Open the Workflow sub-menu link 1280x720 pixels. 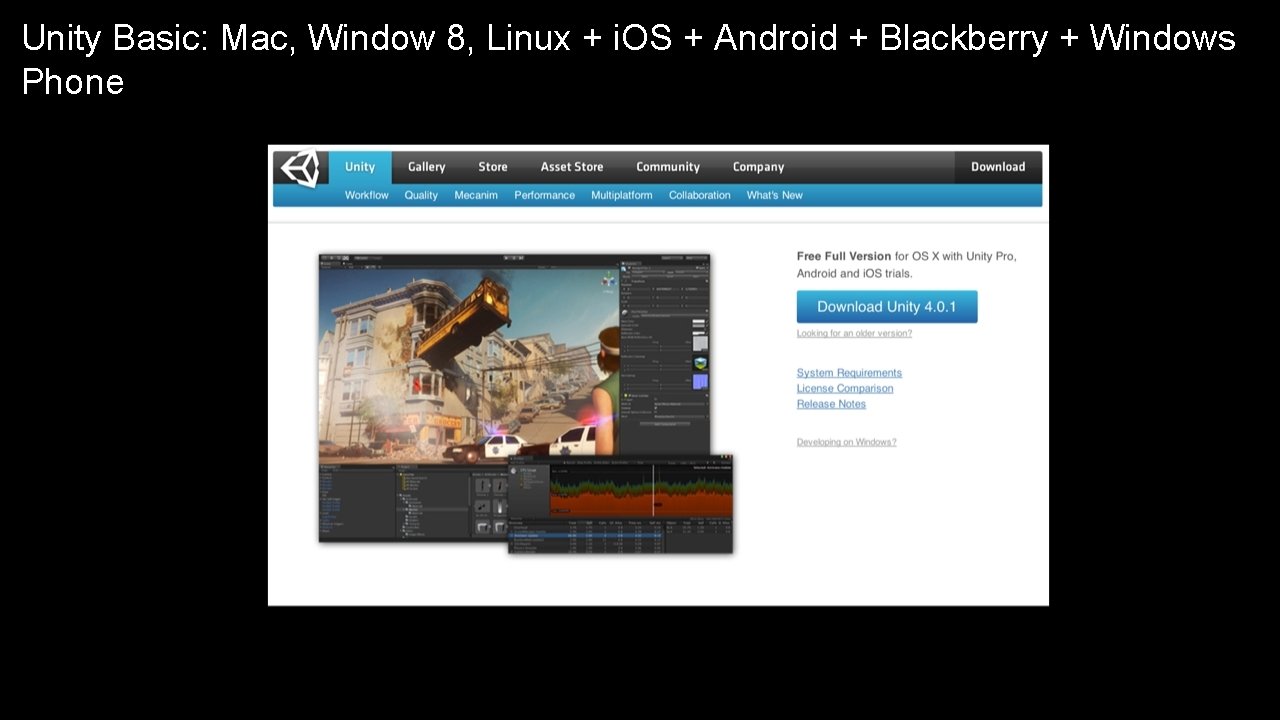pos(367,195)
